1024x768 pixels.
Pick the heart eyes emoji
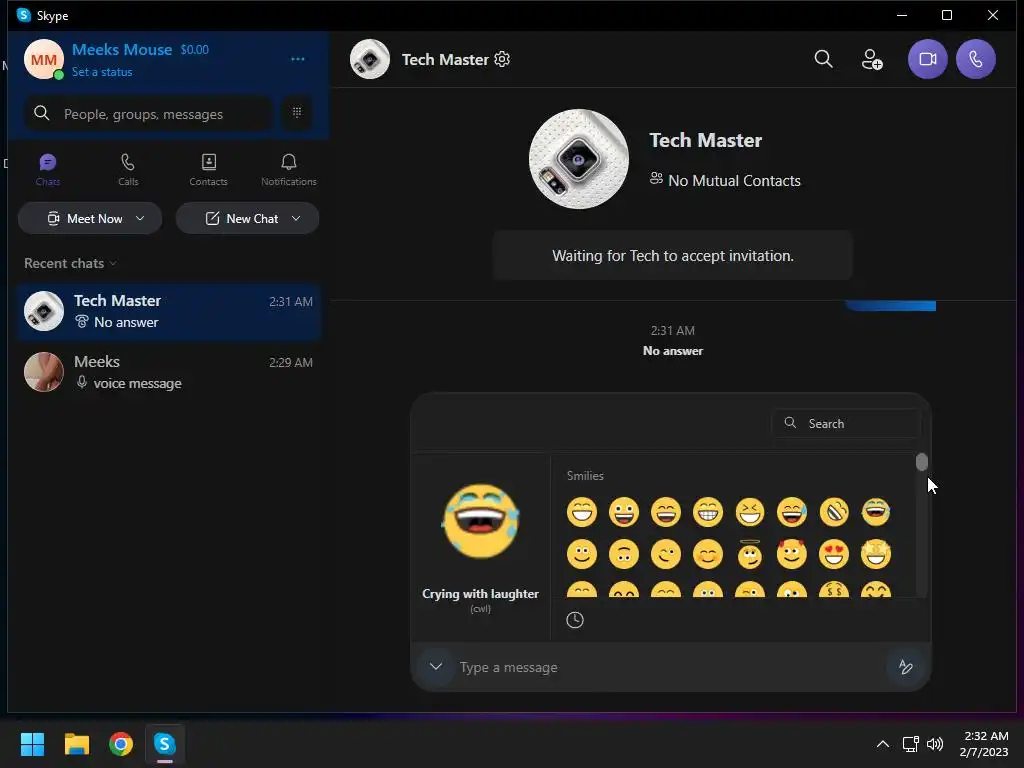coord(834,554)
